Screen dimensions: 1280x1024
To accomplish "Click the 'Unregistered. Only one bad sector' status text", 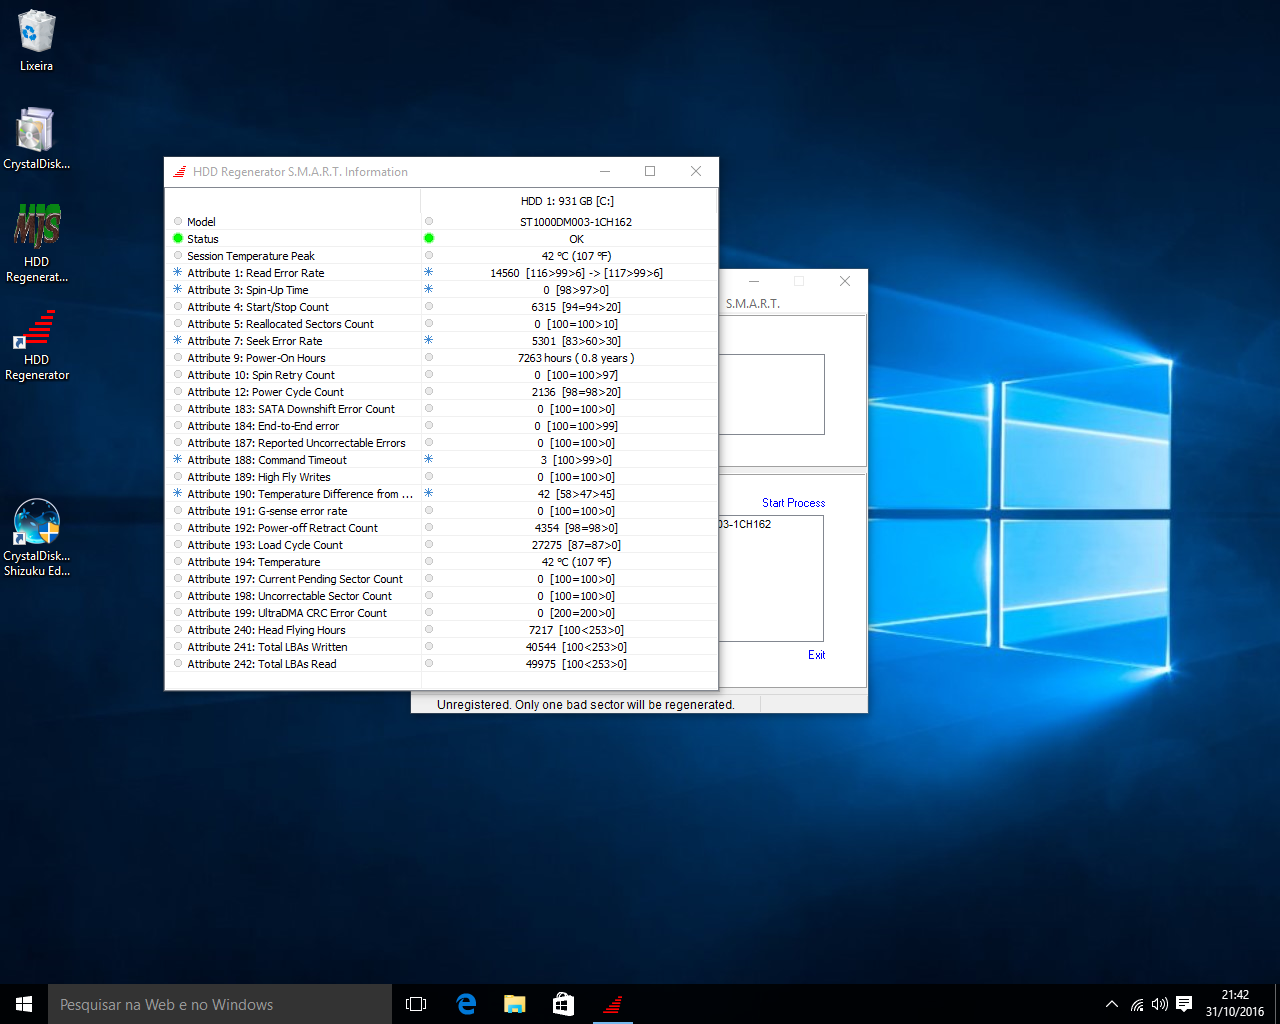I will (585, 705).
